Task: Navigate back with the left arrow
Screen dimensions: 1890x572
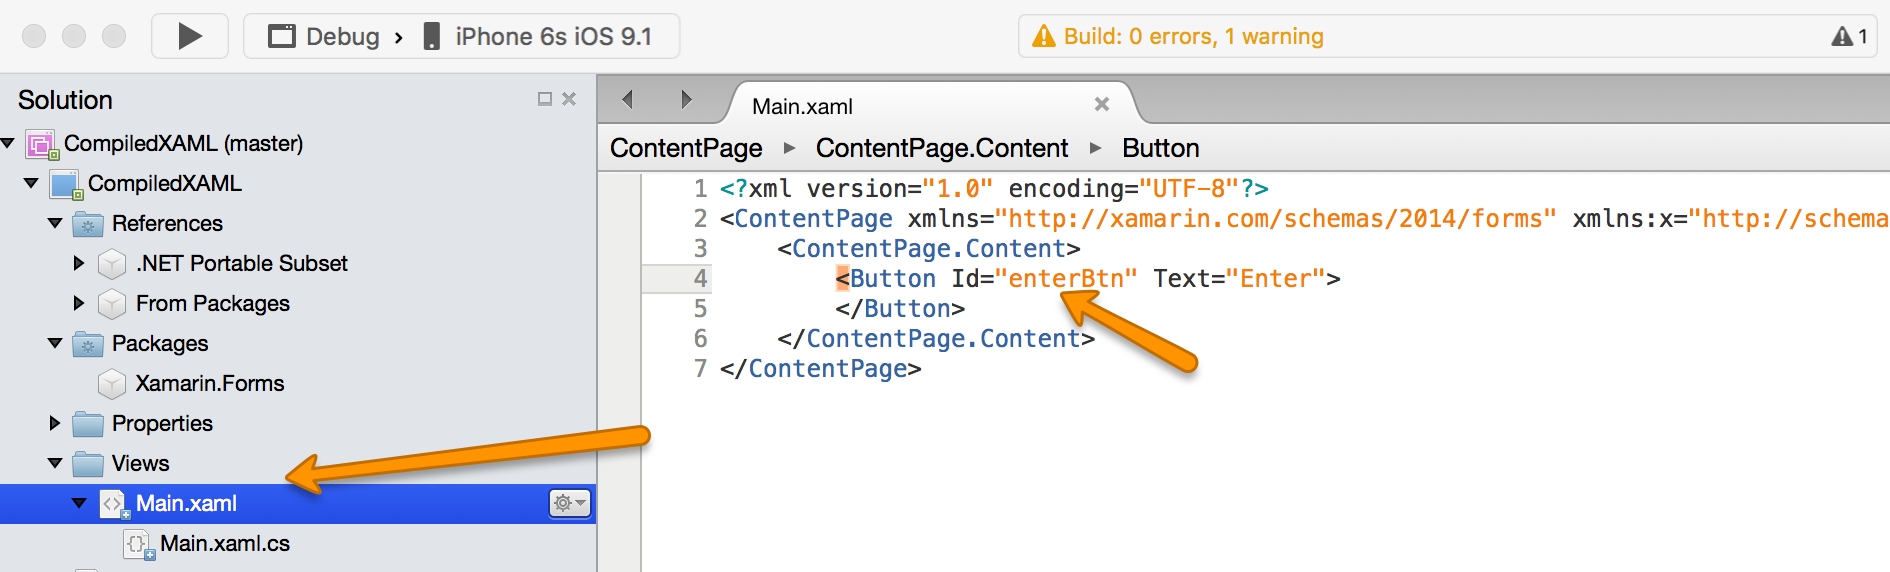Action: [x=628, y=99]
